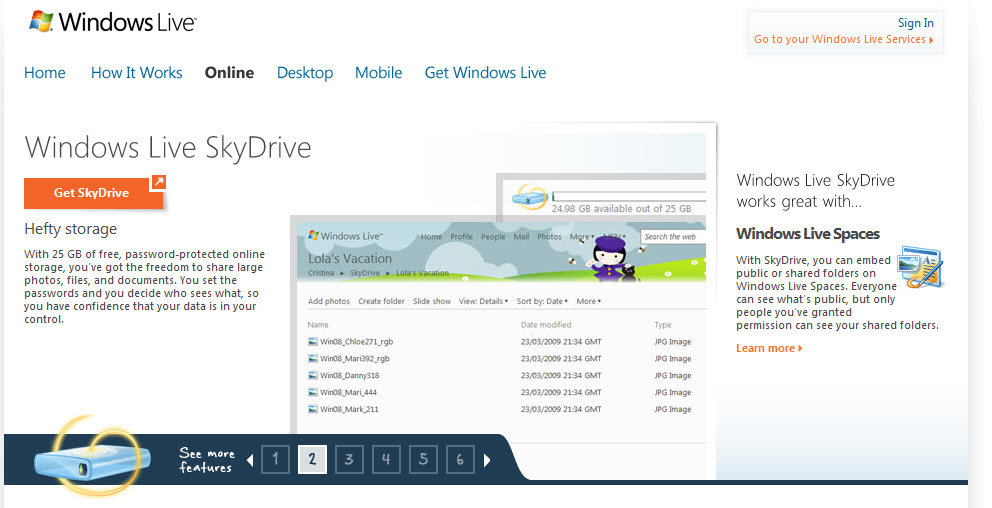Open the More dropdown in file toolbar
This screenshot has height=508, width=992.
(588, 301)
